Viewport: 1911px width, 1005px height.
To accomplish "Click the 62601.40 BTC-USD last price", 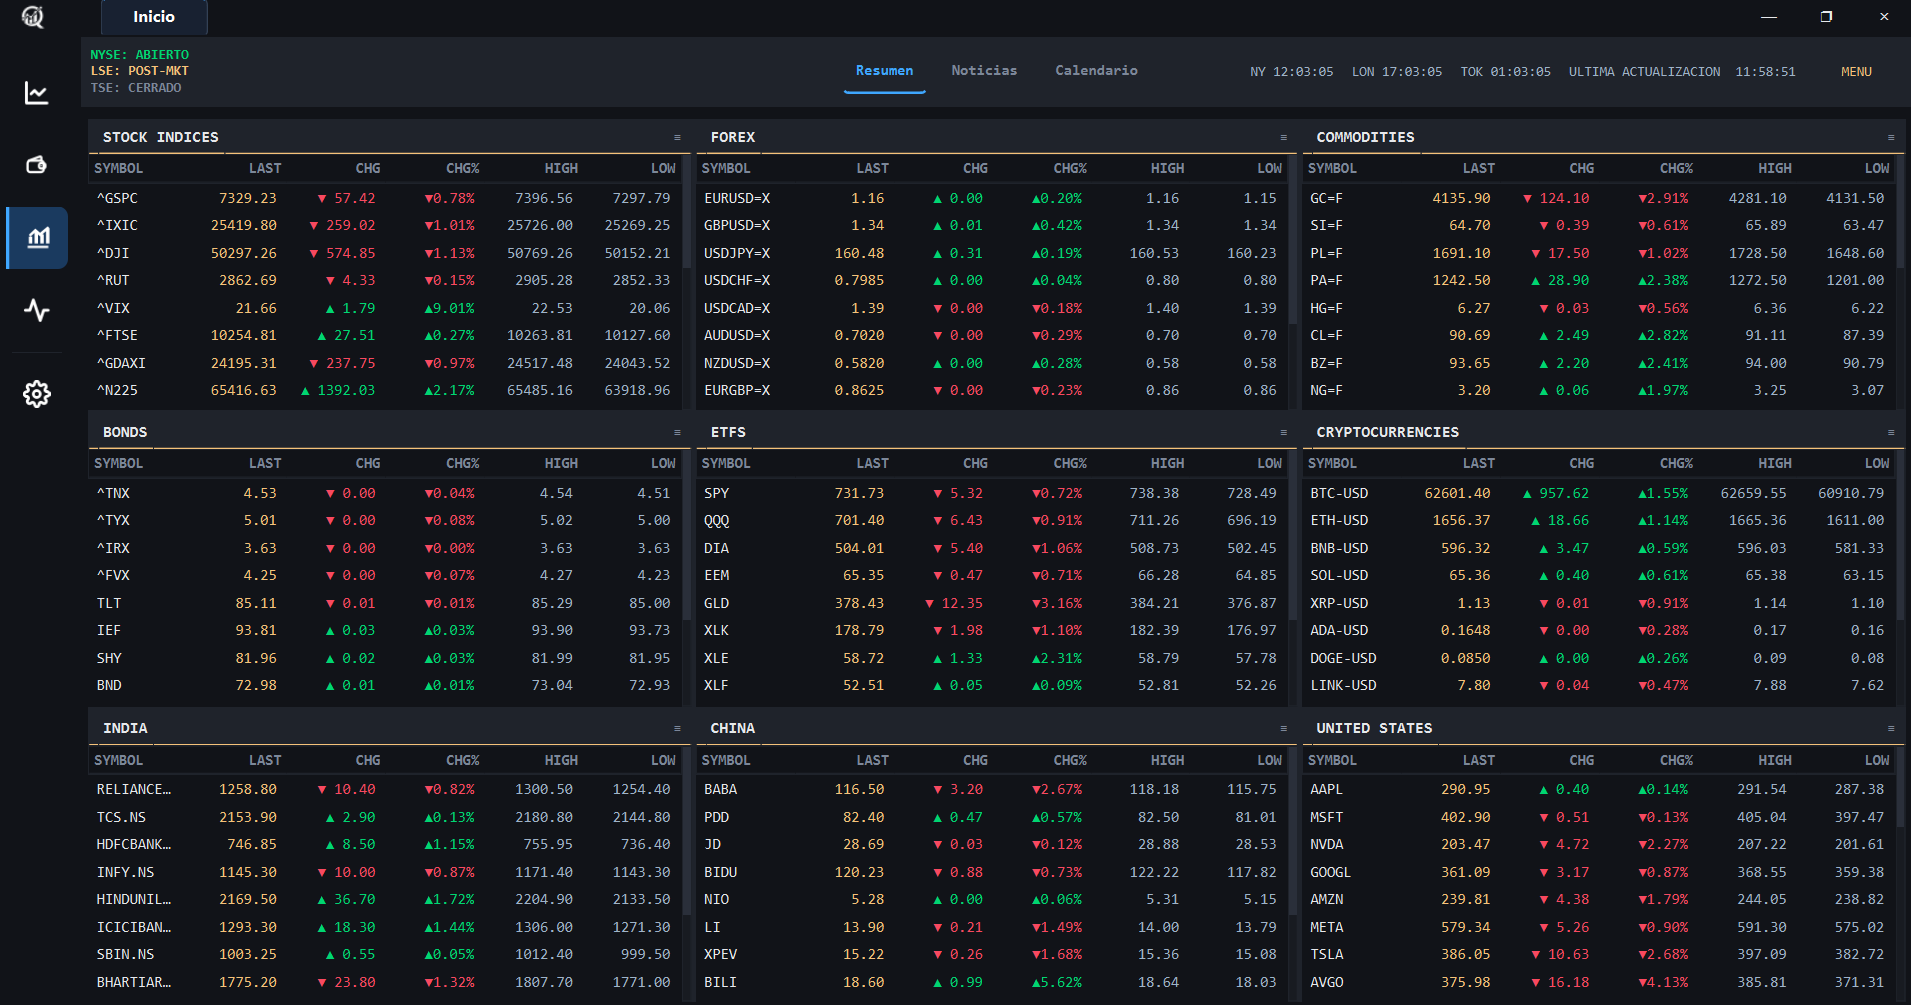I will coord(1457,493).
